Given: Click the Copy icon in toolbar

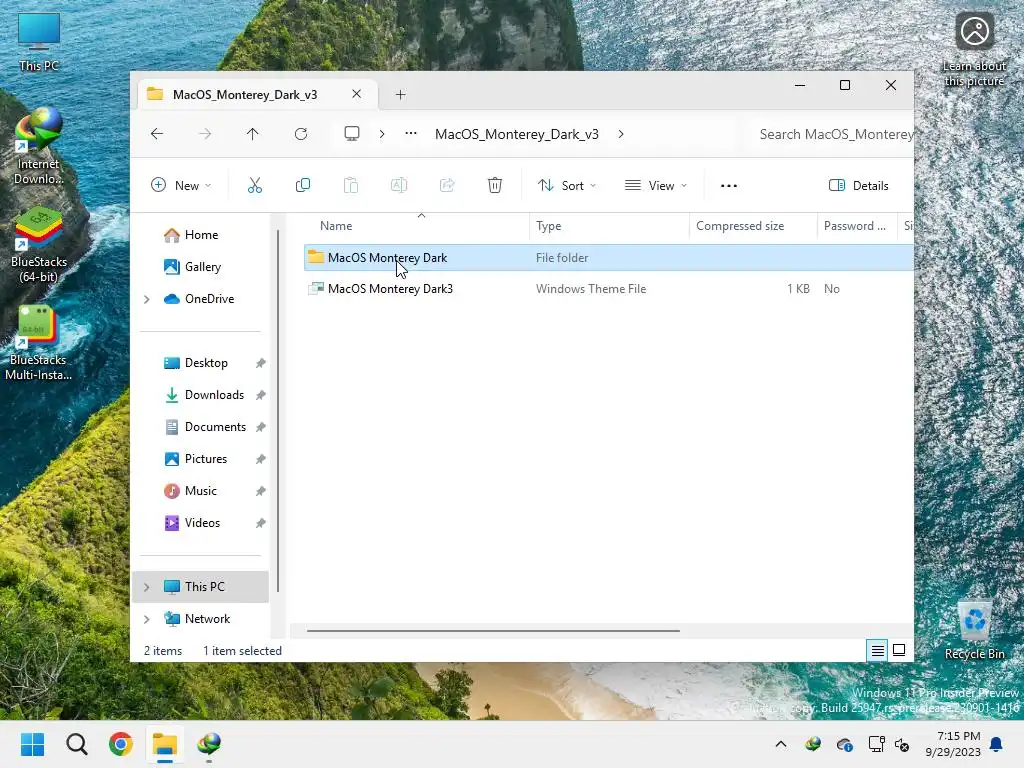Looking at the screenshot, I should pyautogui.click(x=302, y=185).
